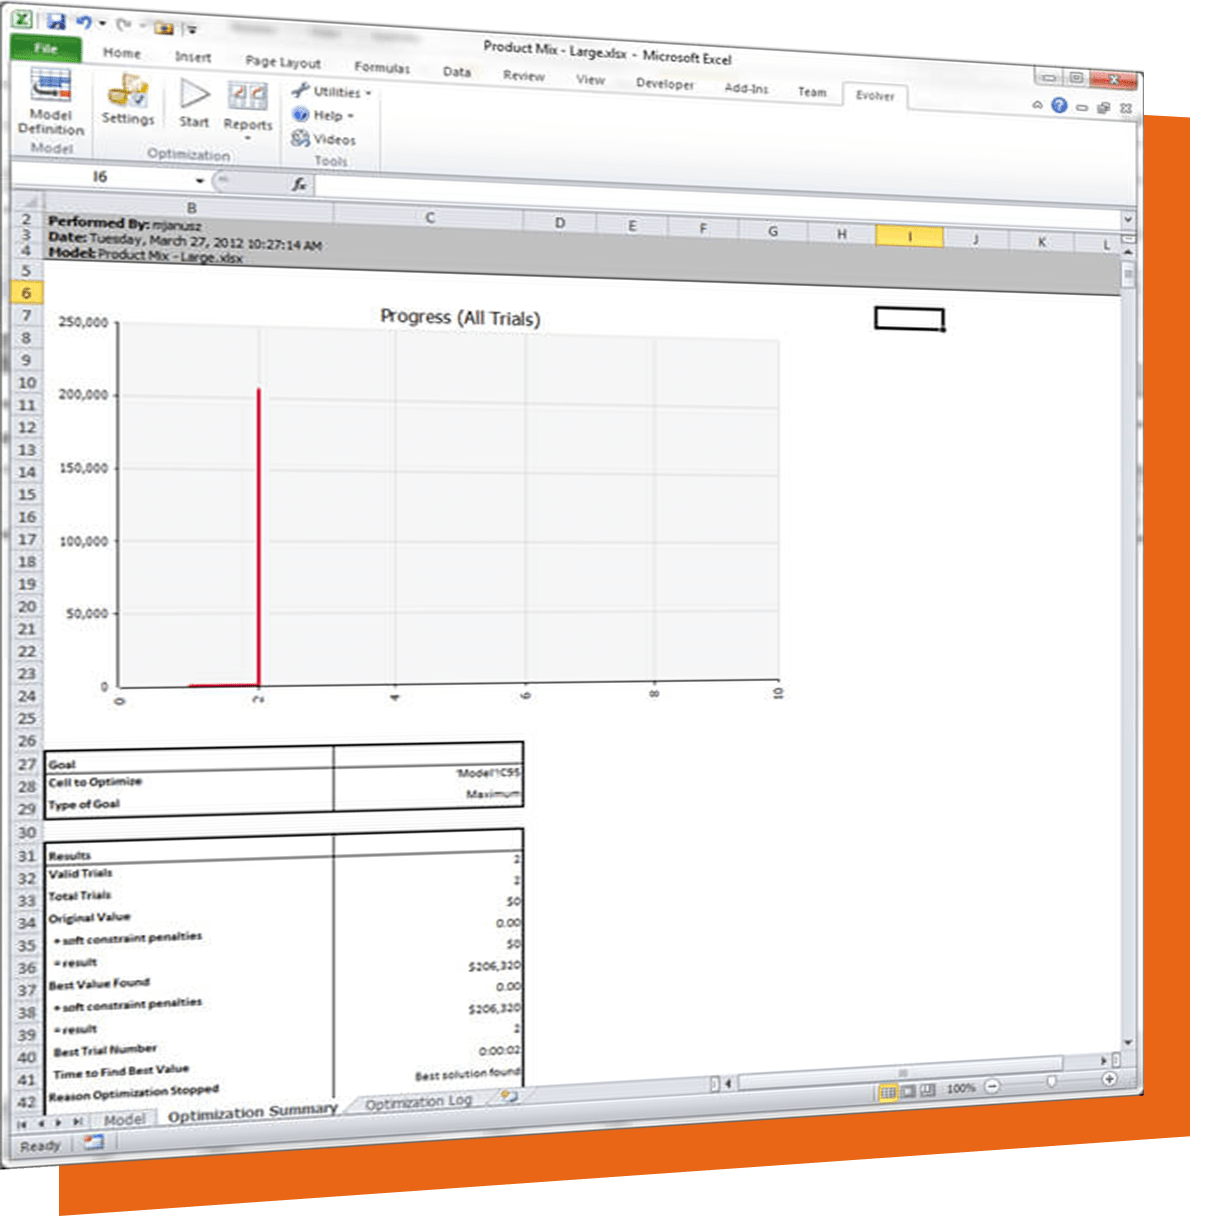Switch to the Data tab
1215x1232 pixels.
[x=457, y=72]
